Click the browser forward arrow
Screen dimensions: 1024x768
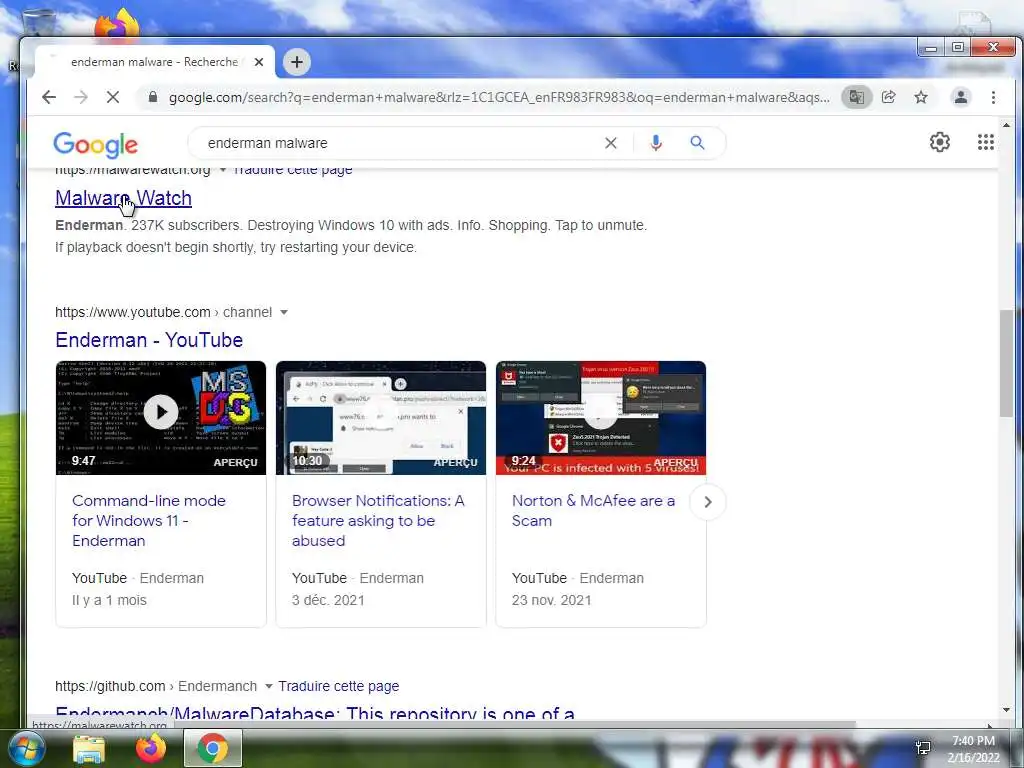click(81, 97)
